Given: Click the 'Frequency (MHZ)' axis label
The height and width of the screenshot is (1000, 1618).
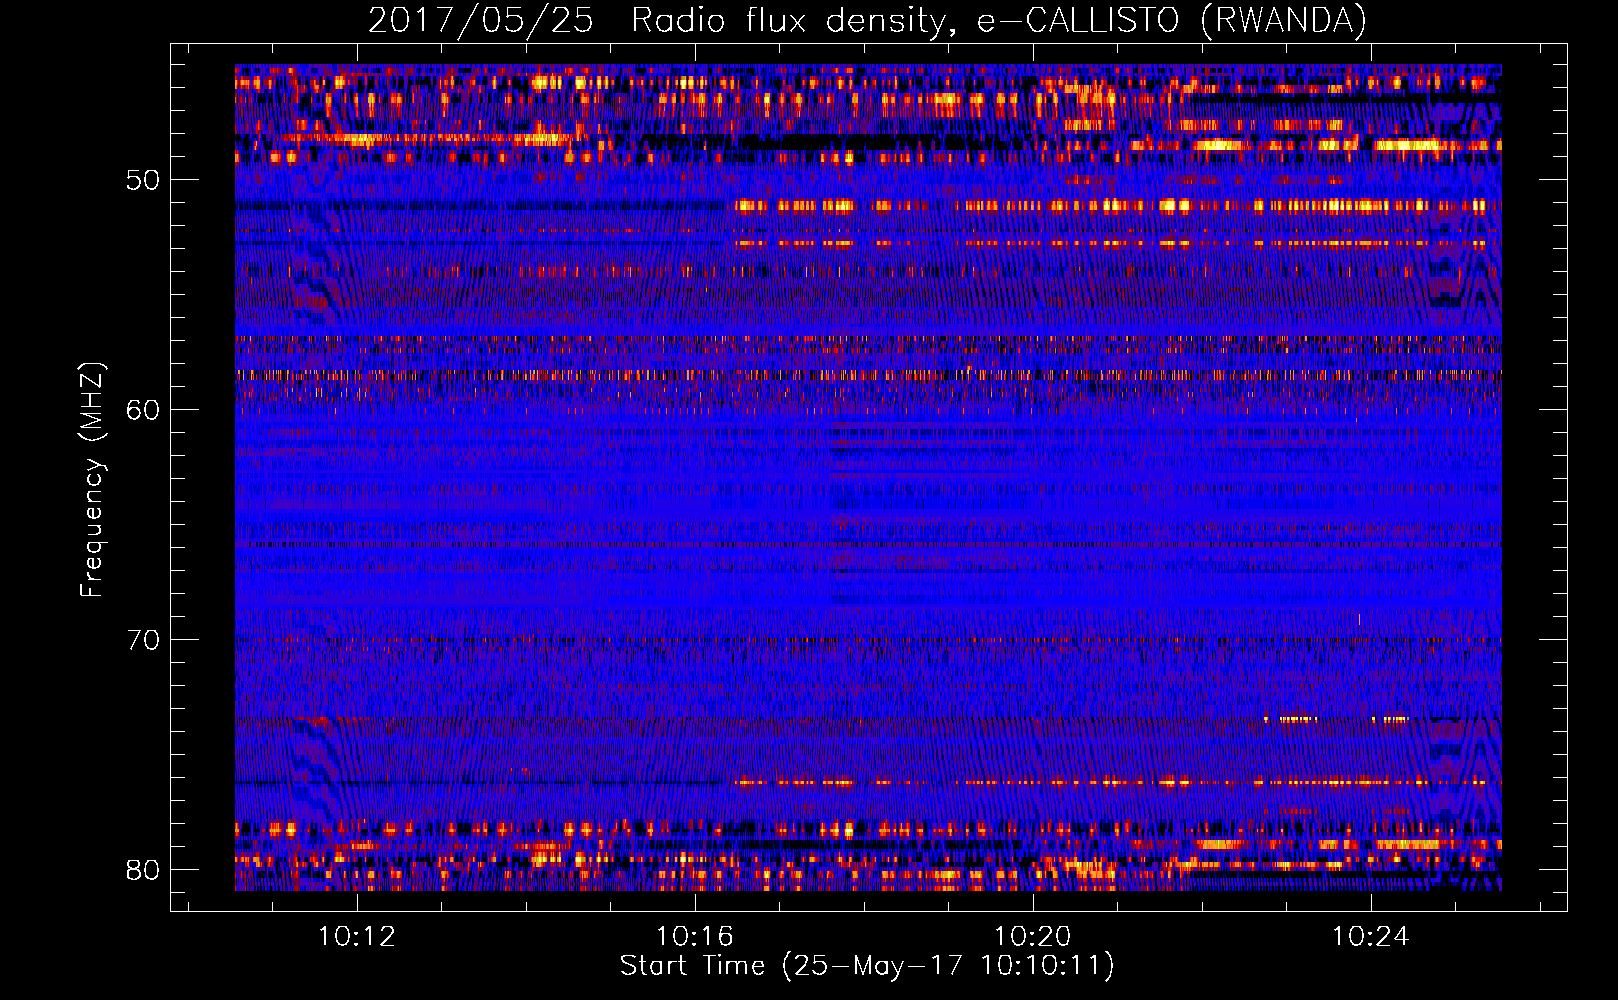Looking at the screenshot, I should (x=92, y=480).
